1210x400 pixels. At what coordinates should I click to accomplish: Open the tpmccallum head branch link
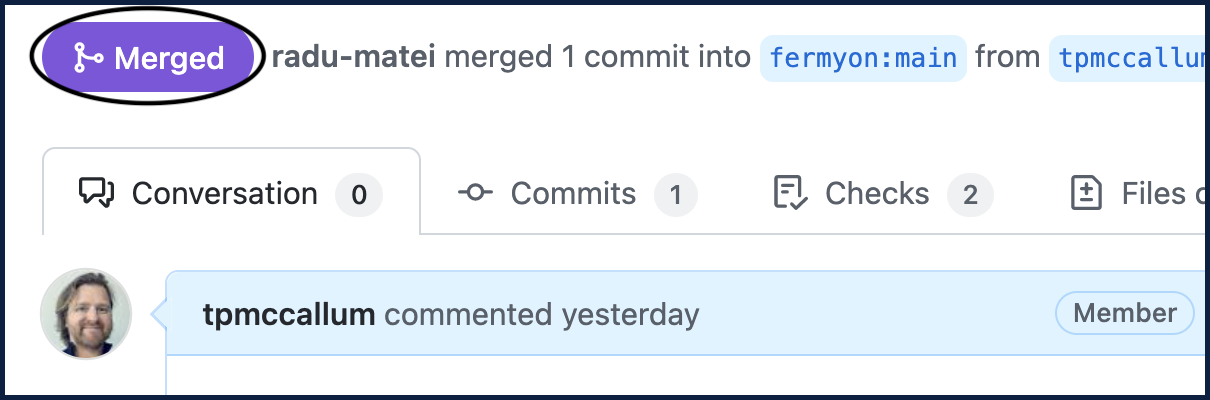pos(1130,58)
